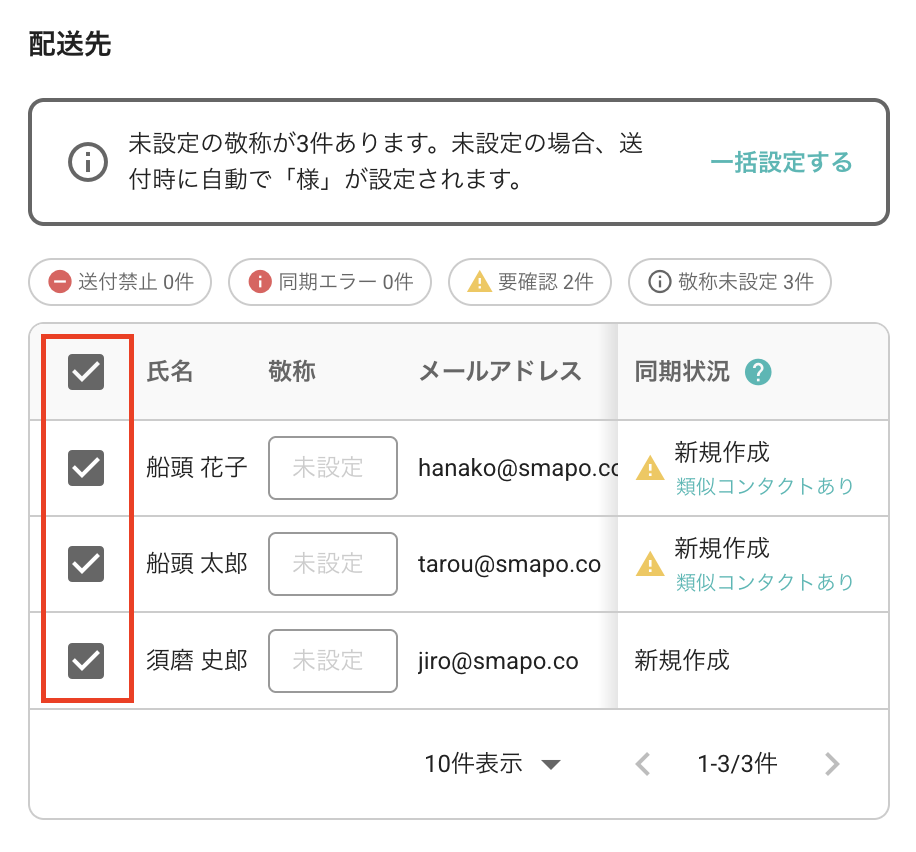916x852 pixels.
Task: Click 新規作成 status in 船頭 太郎's row
Action: coord(722,548)
